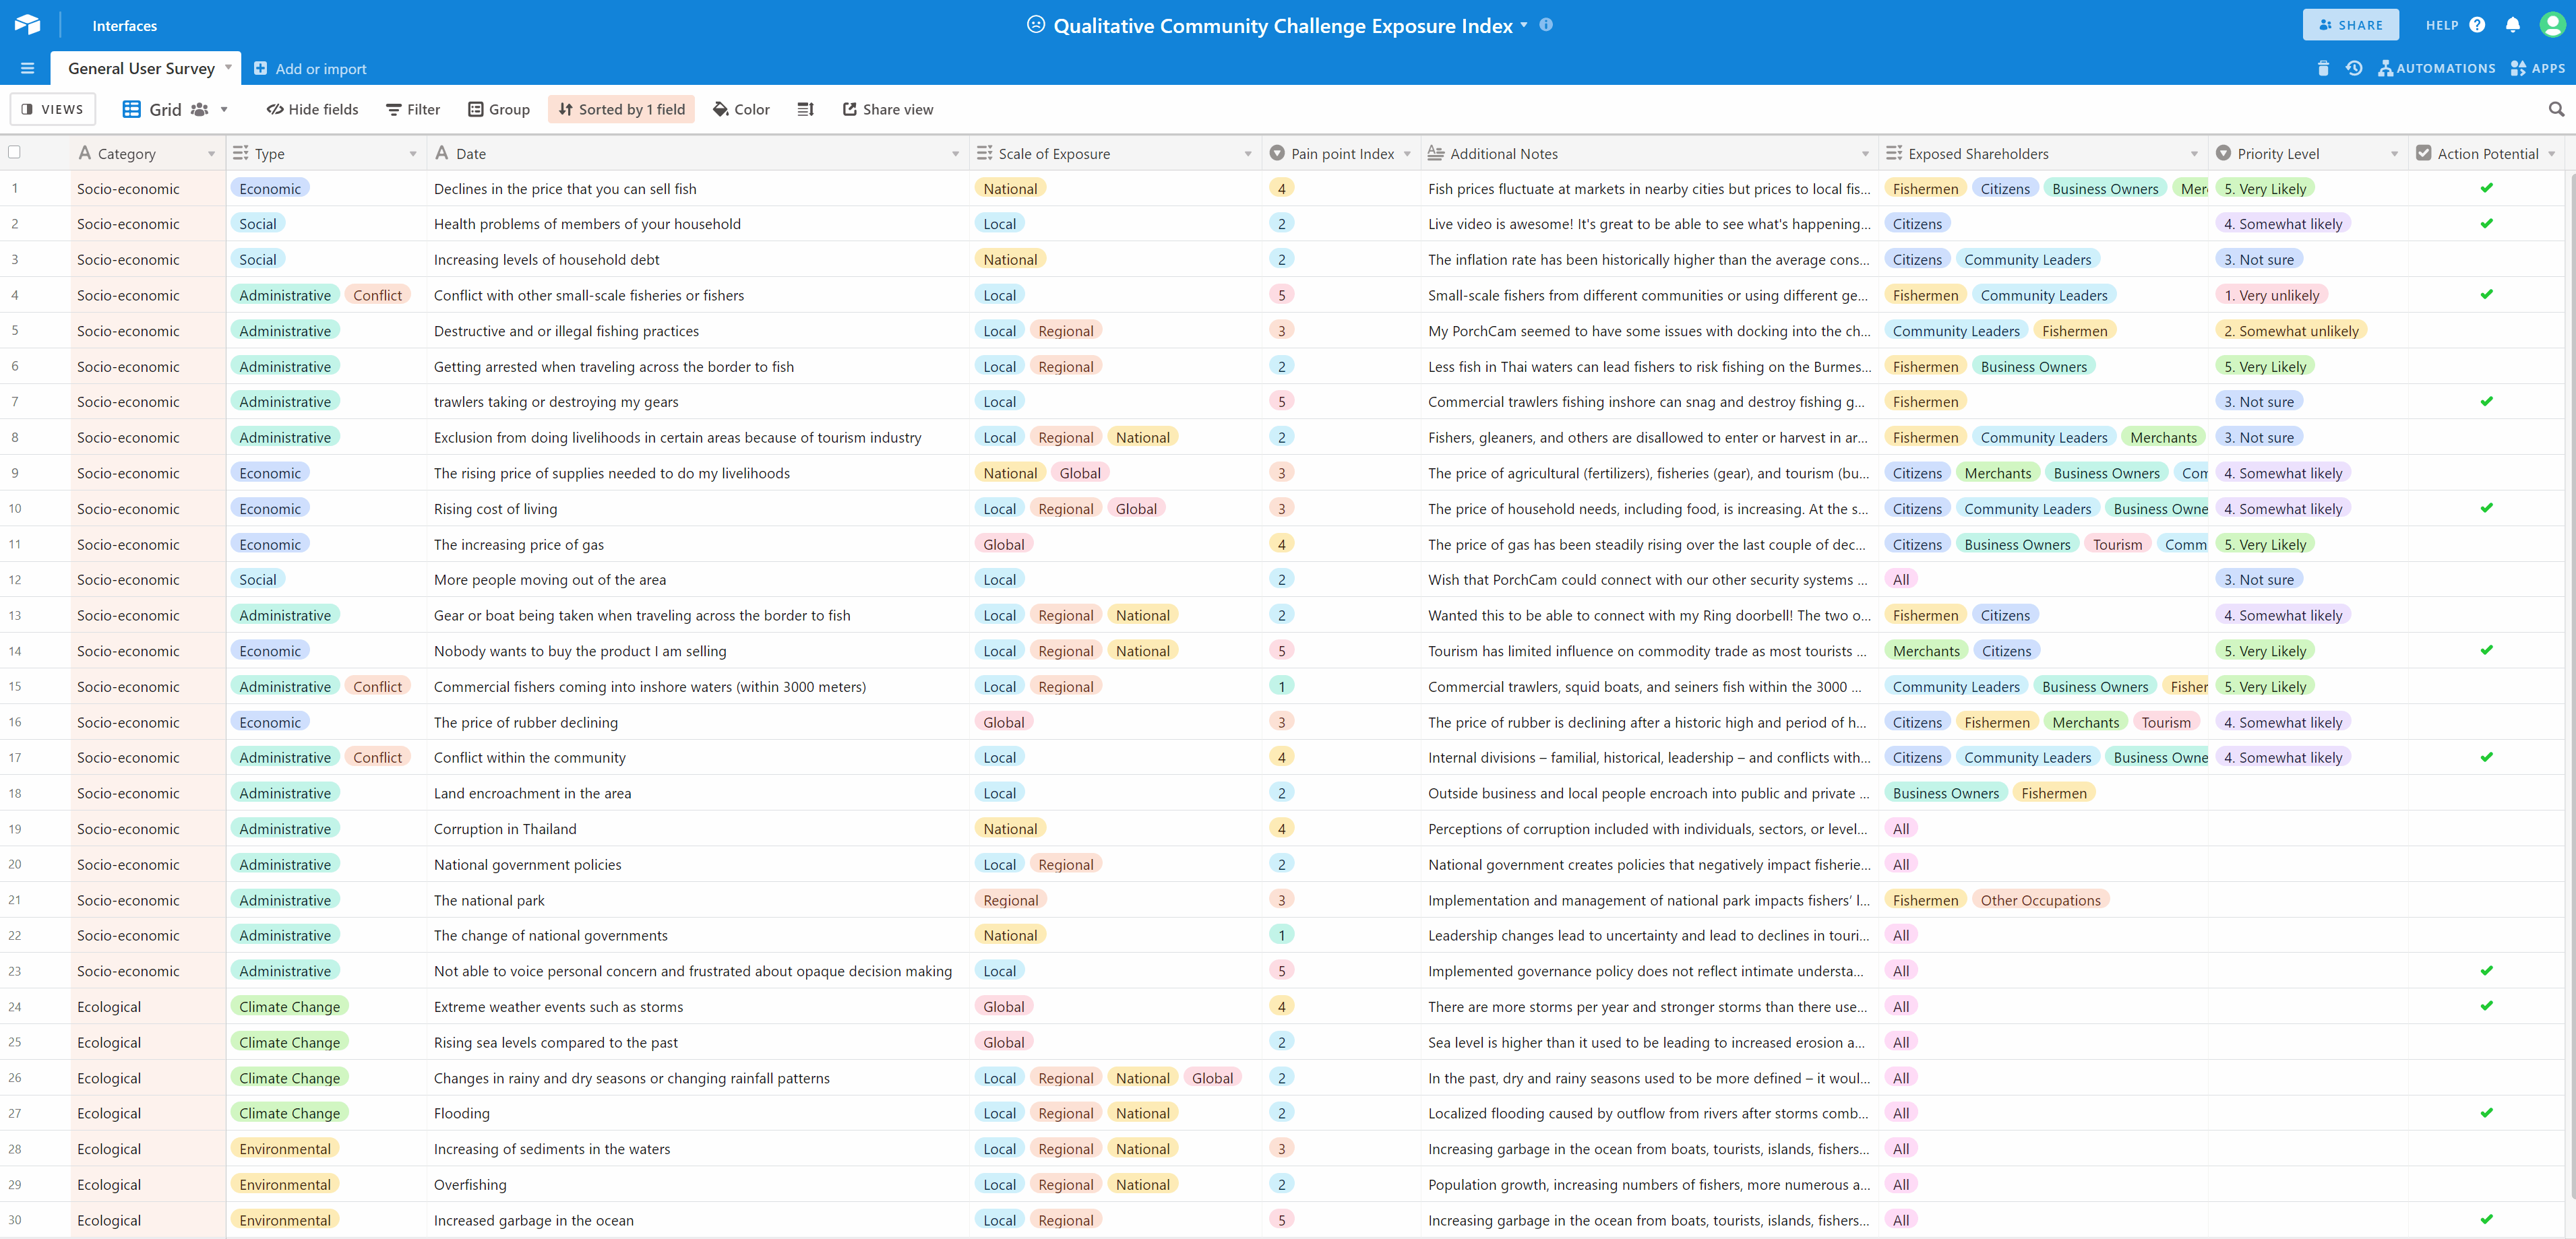Toggle Action Potential checkmark in row 1
Screen dimensions: 2576x1239
tap(2486, 188)
